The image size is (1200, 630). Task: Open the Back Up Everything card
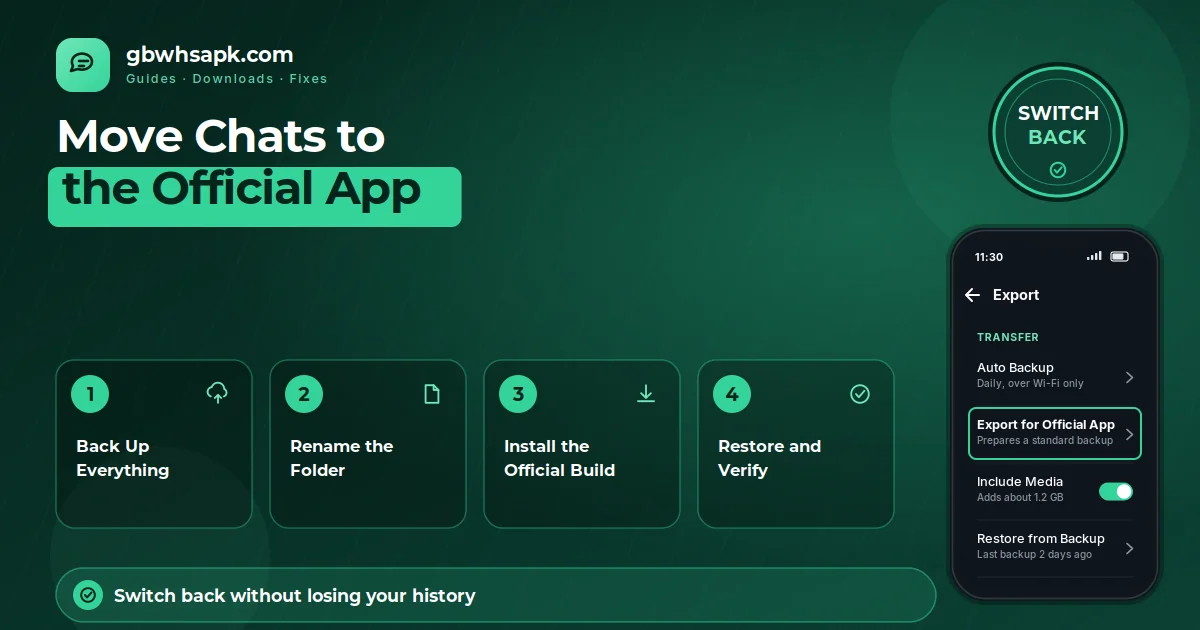click(x=154, y=444)
